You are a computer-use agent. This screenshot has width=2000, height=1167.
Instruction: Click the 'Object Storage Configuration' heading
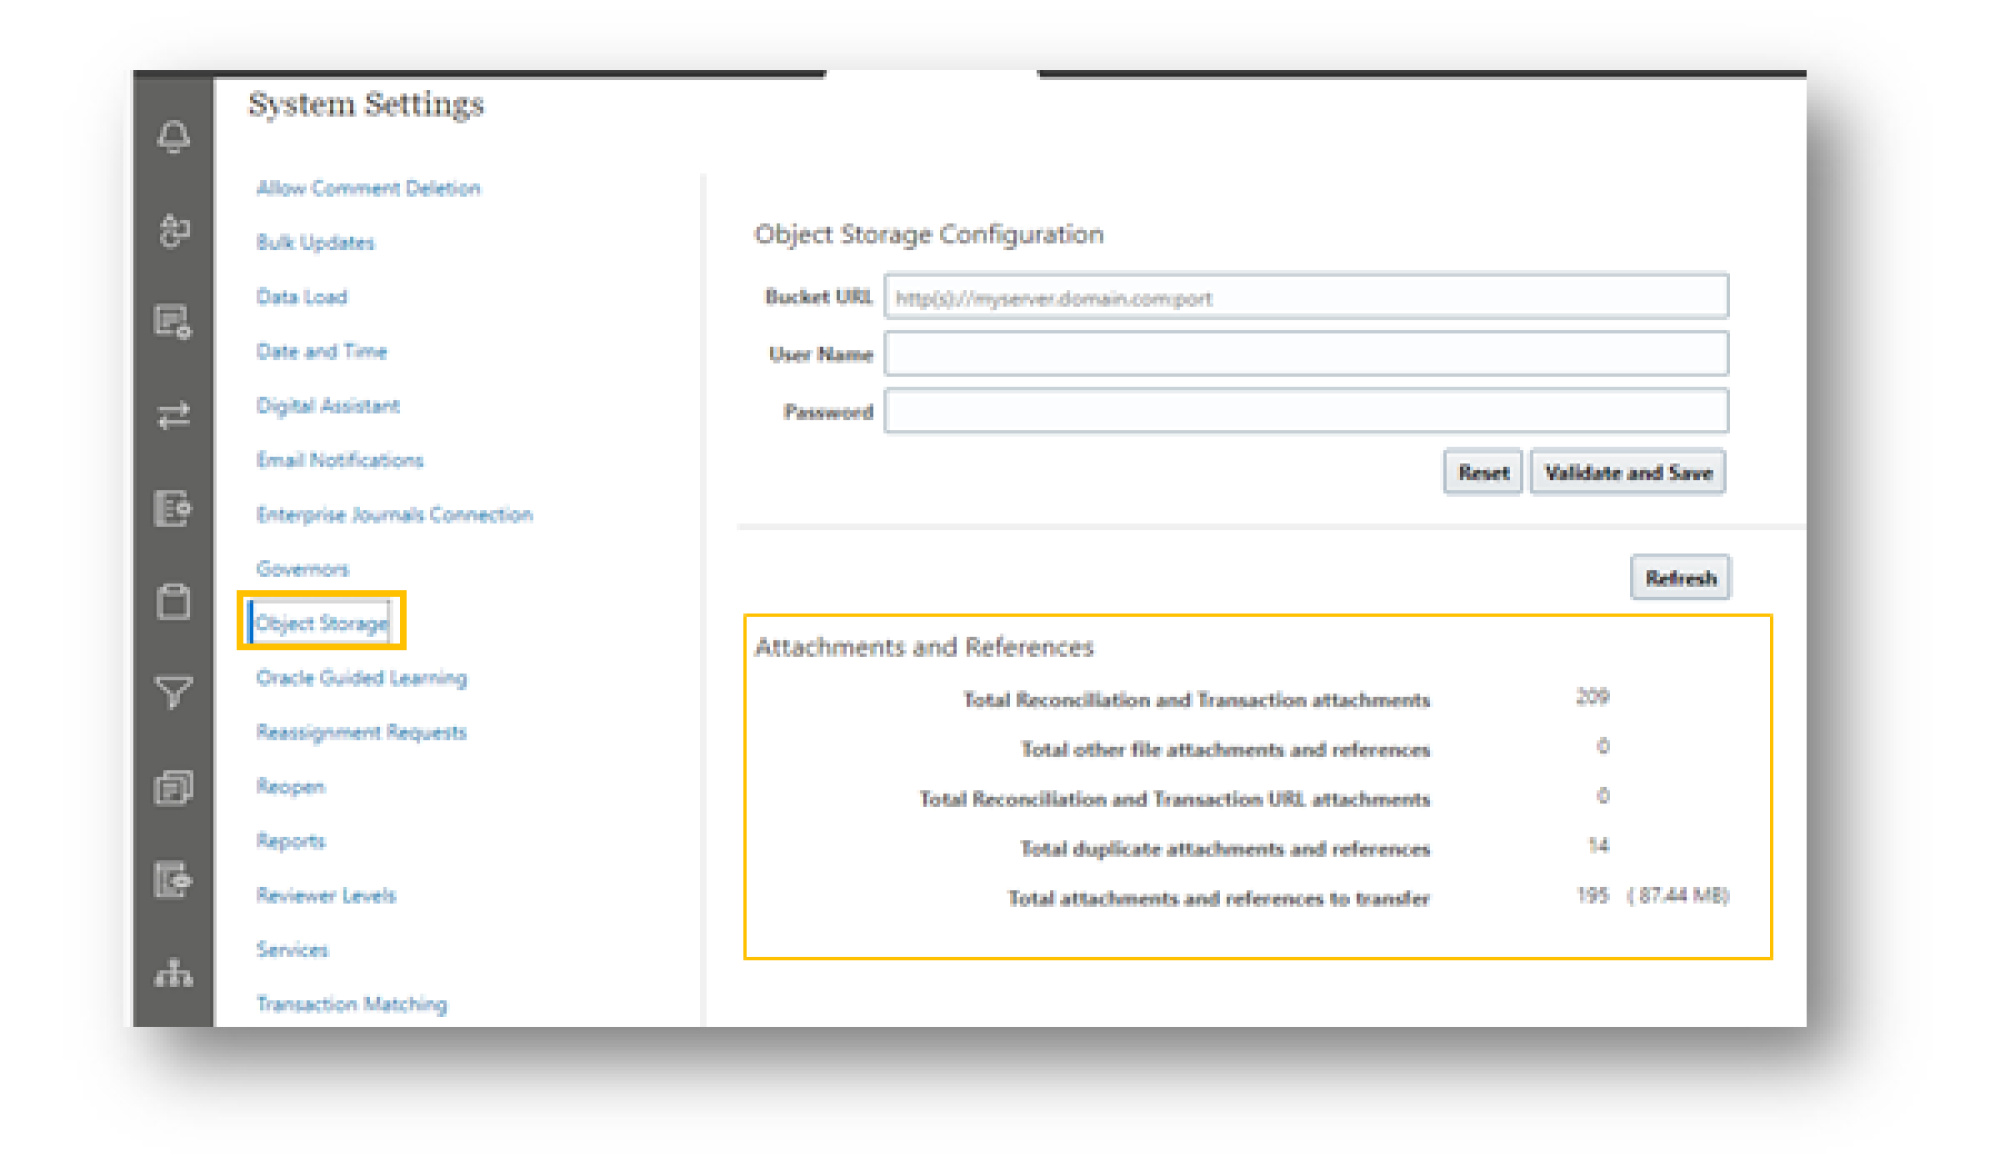click(x=929, y=235)
